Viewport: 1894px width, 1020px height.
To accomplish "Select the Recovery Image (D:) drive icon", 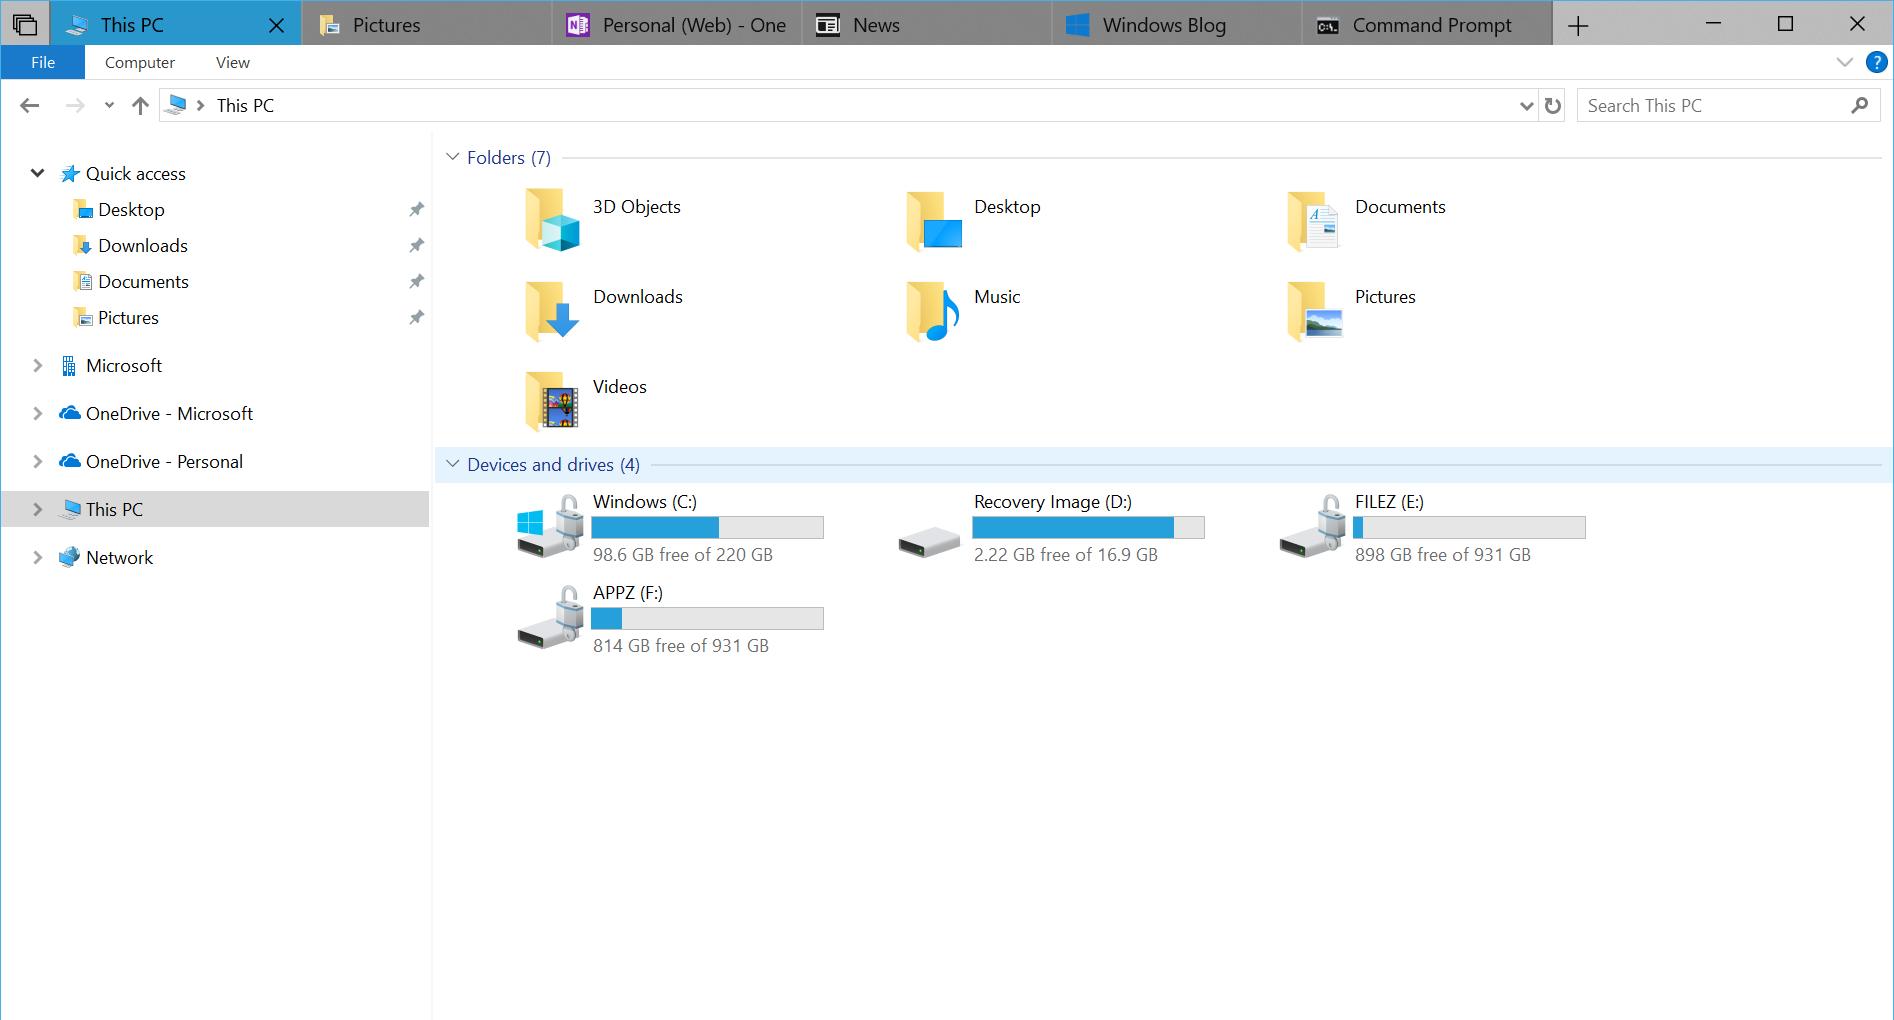I will pyautogui.click(x=929, y=543).
